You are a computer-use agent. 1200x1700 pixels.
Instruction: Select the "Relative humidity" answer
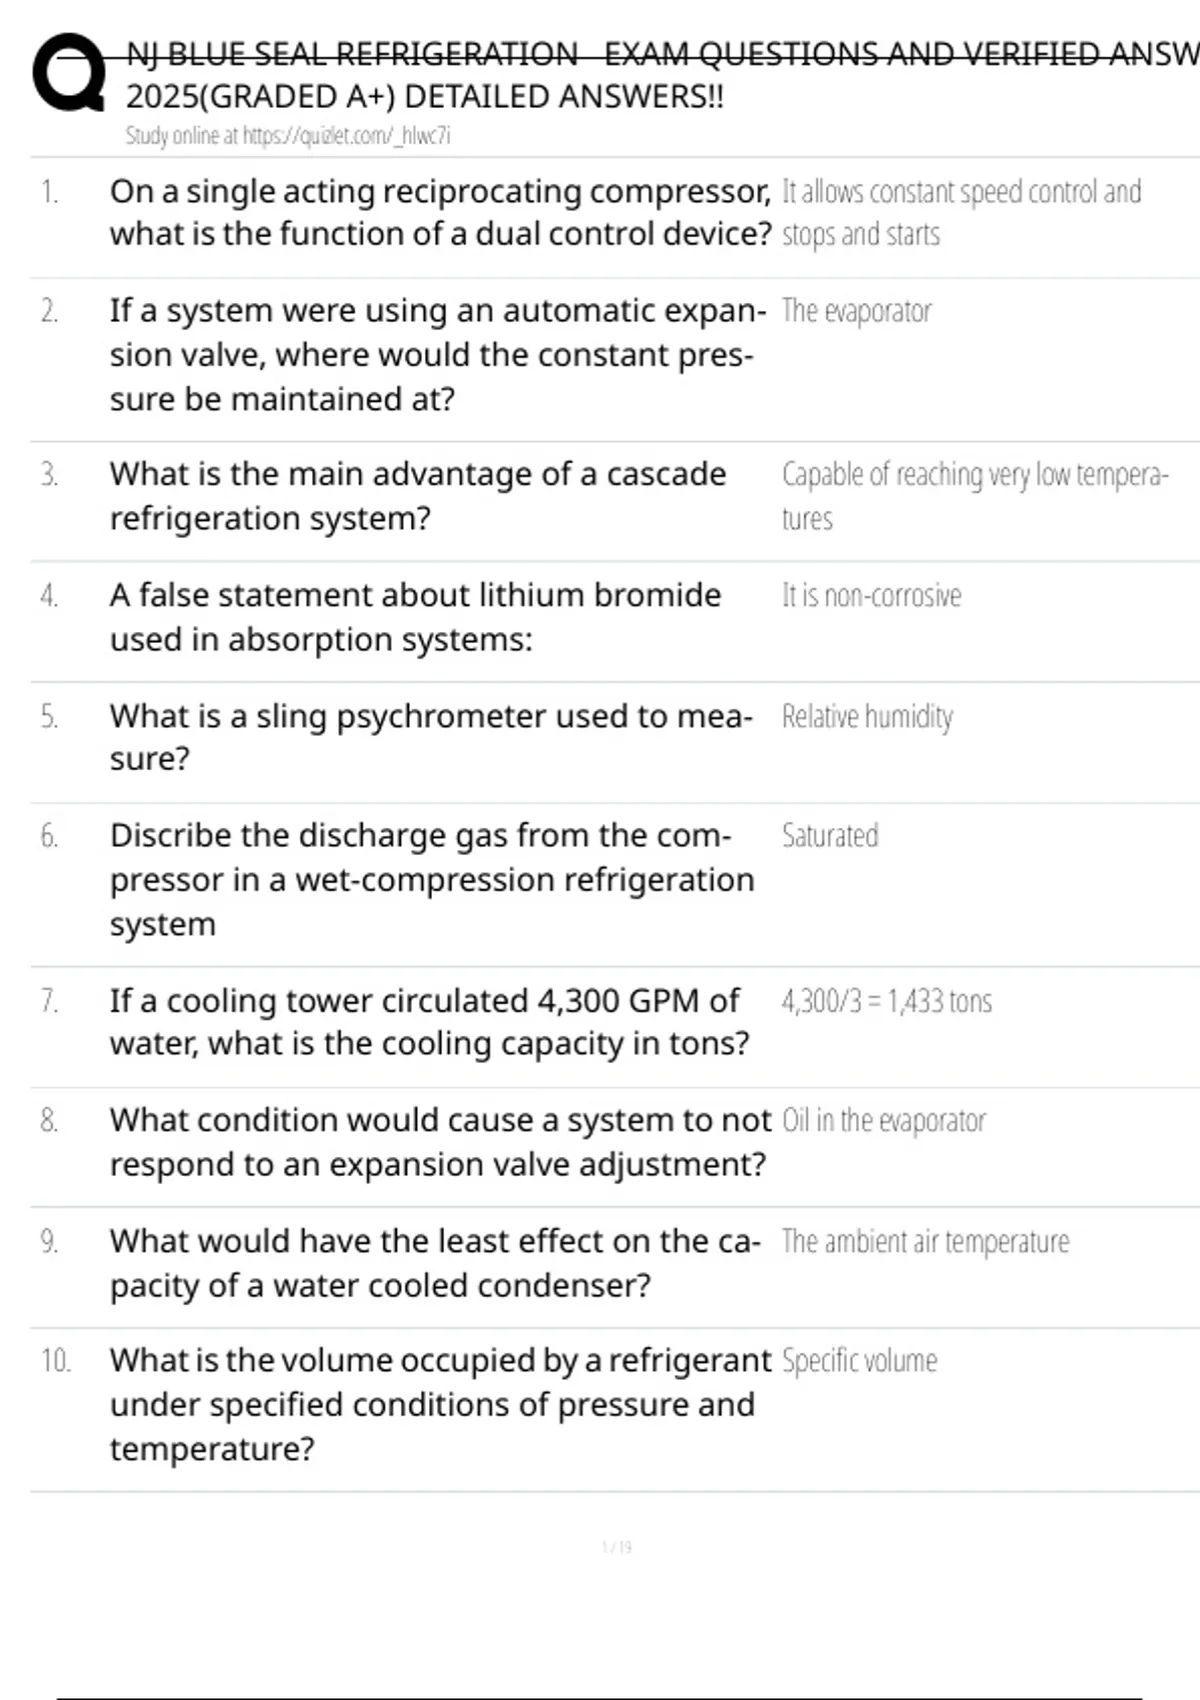(867, 717)
